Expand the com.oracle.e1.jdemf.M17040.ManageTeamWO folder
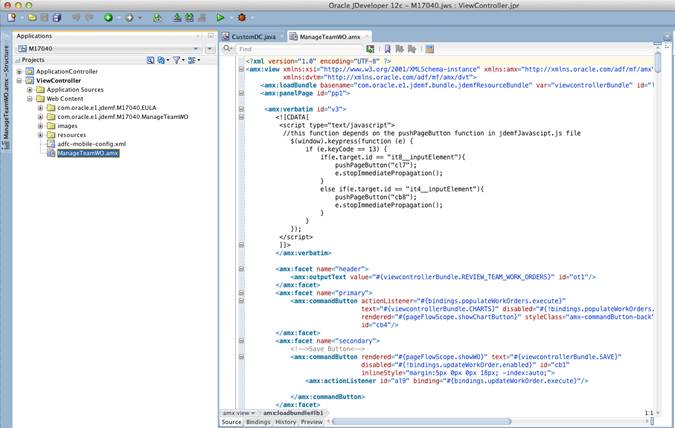This screenshot has height=428, width=675. pyautogui.click(x=40, y=117)
